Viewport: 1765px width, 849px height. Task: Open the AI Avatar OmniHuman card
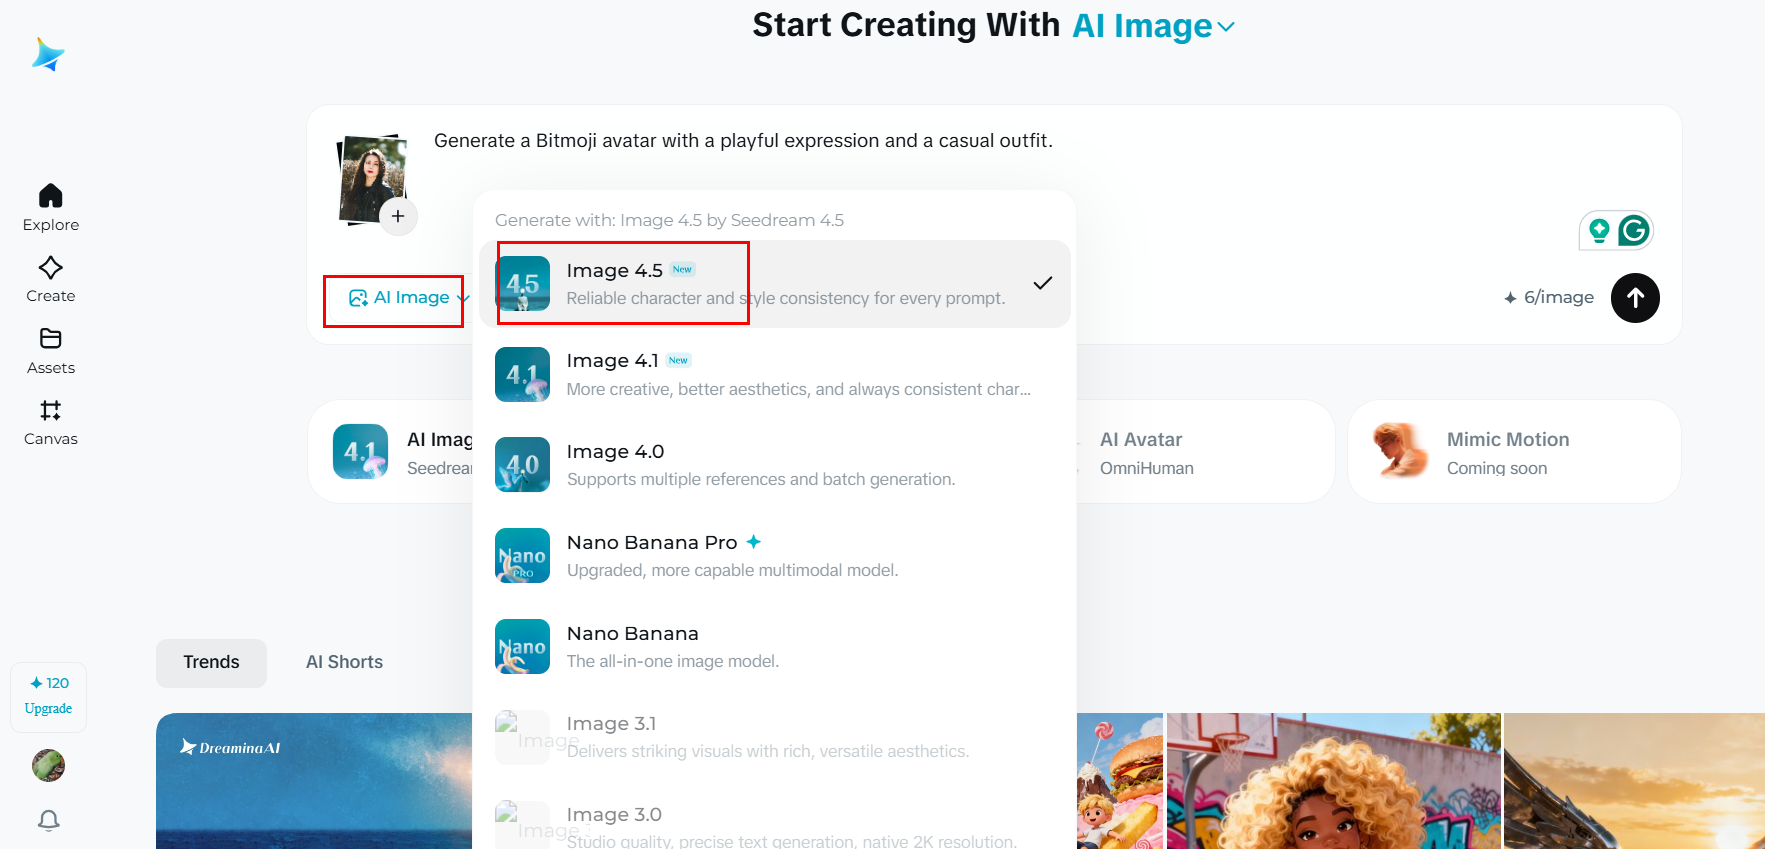click(1200, 452)
